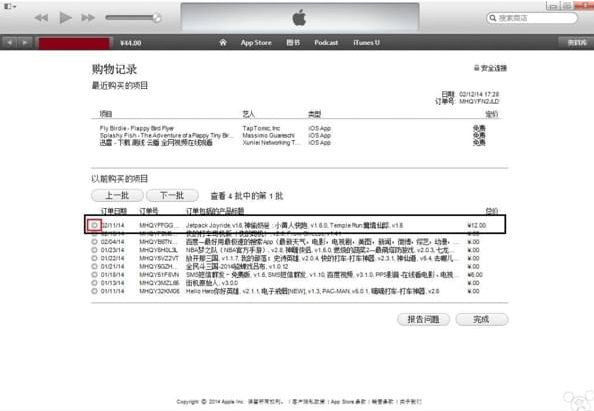This screenshot has height=411, width=594.
Task: Click the play button
Action: coord(66,17)
